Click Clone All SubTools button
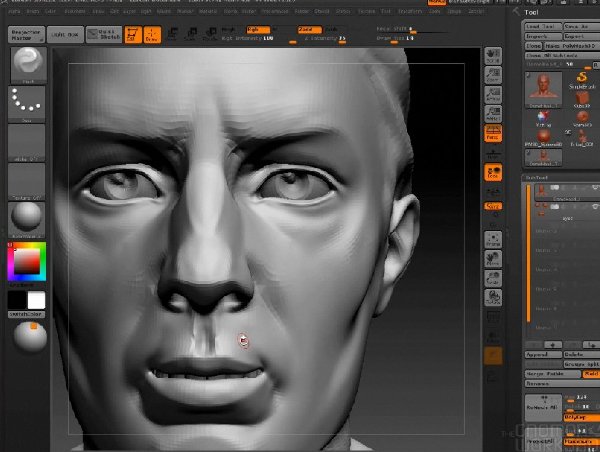Screen dimensions: 600x452 (x=562, y=55)
